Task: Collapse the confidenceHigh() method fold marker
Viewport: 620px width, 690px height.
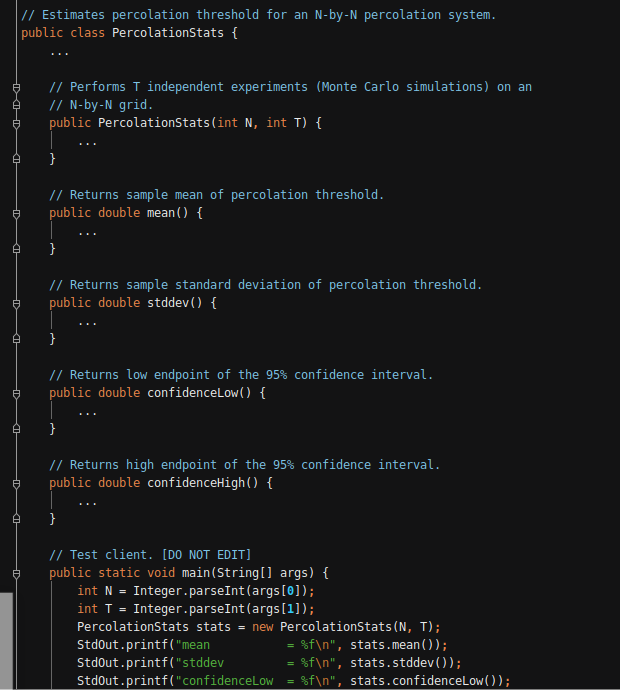Action: coord(16,484)
